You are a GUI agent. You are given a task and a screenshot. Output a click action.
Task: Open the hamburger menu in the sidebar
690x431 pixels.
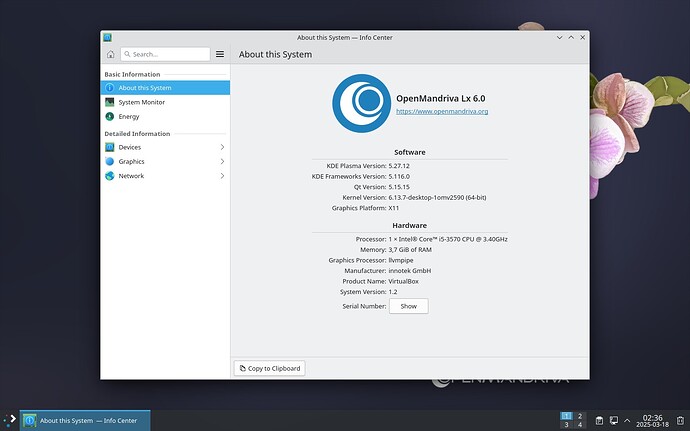(x=220, y=54)
